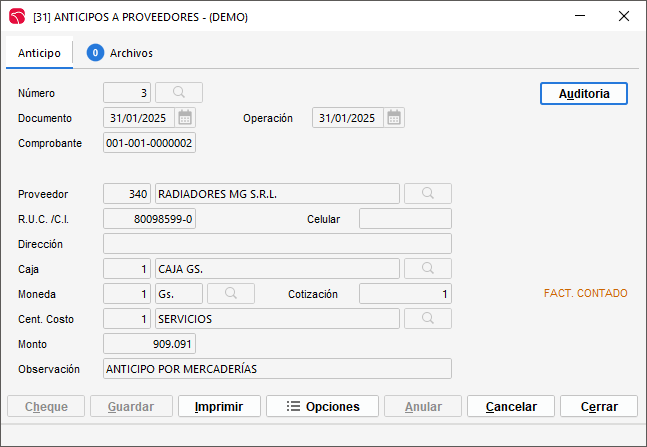The width and height of the screenshot is (647, 447).
Task: Click the Caja lookup magnifier icon
Action: 427,269
